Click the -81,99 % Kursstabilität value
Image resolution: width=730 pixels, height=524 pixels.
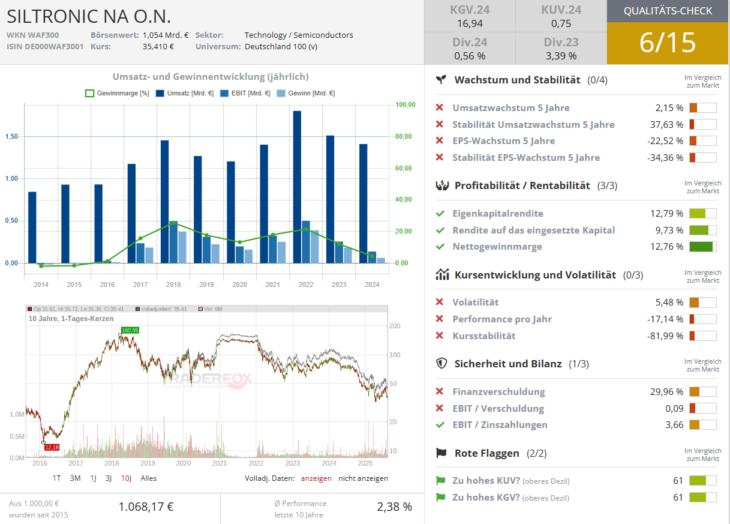point(665,336)
